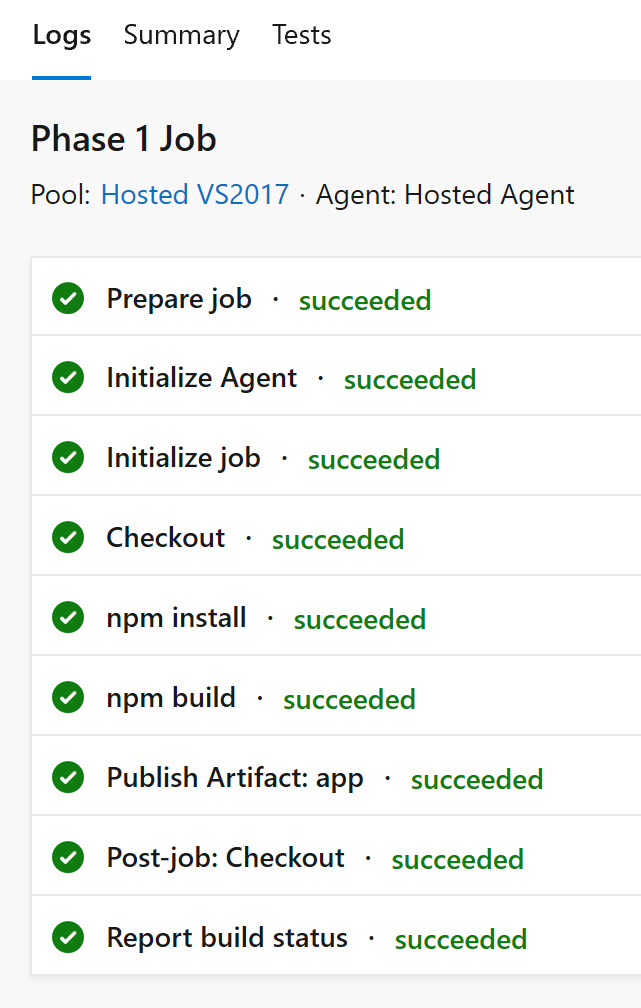Open the npm install step log
Screen dimensions: 641x1008
pyautogui.click(x=336, y=616)
